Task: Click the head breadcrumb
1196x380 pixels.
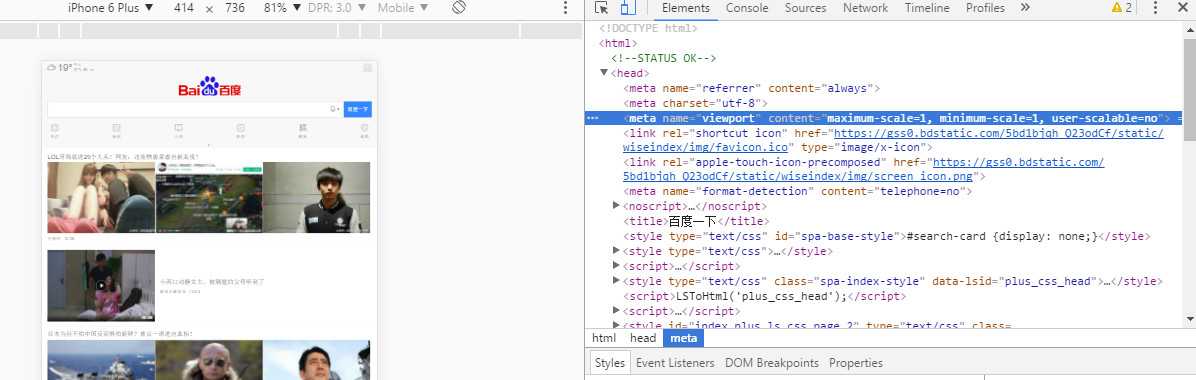Action: click(x=643, y=338)
